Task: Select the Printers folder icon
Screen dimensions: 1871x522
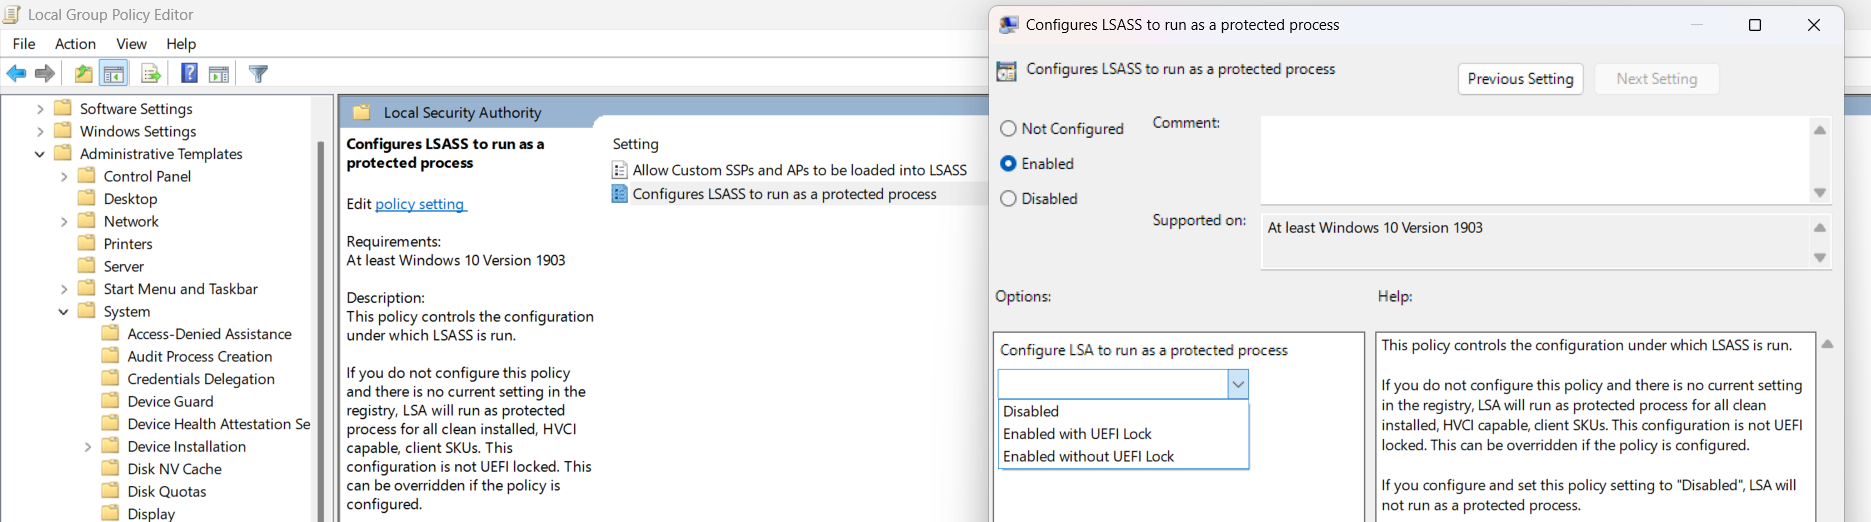Action: click(87, 243)
